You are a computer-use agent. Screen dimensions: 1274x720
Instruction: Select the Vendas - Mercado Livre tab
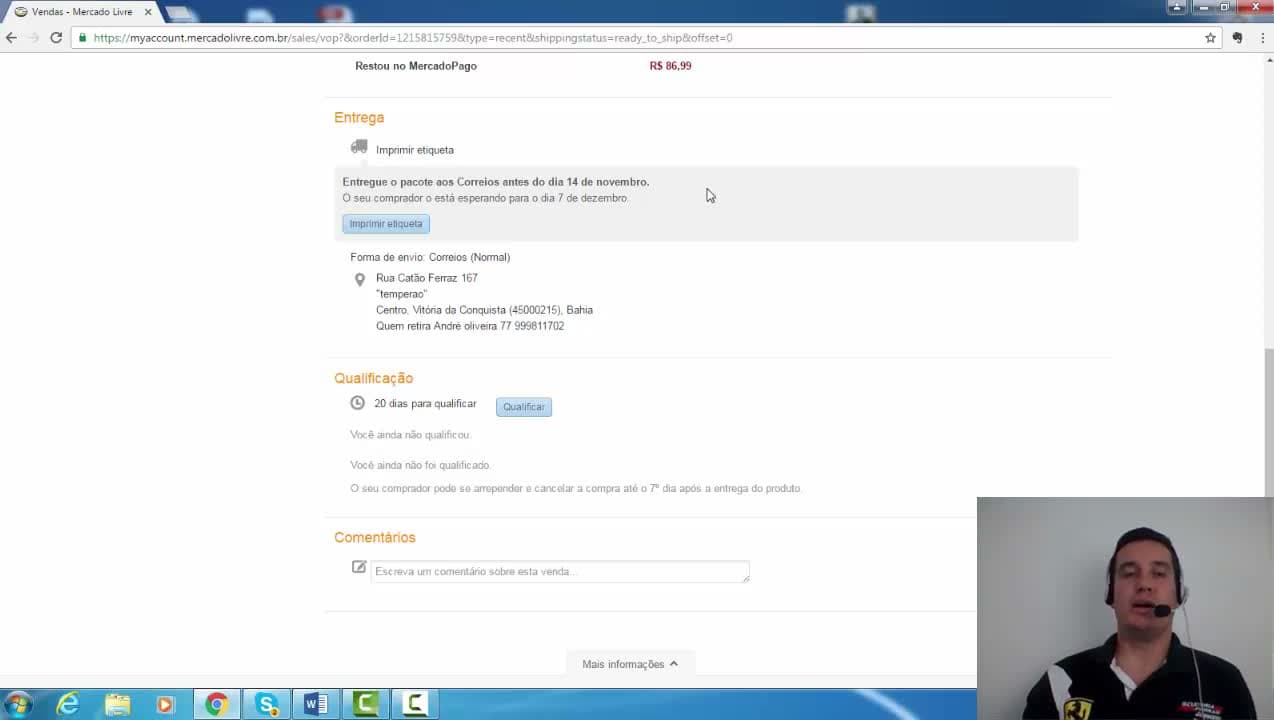80,12
